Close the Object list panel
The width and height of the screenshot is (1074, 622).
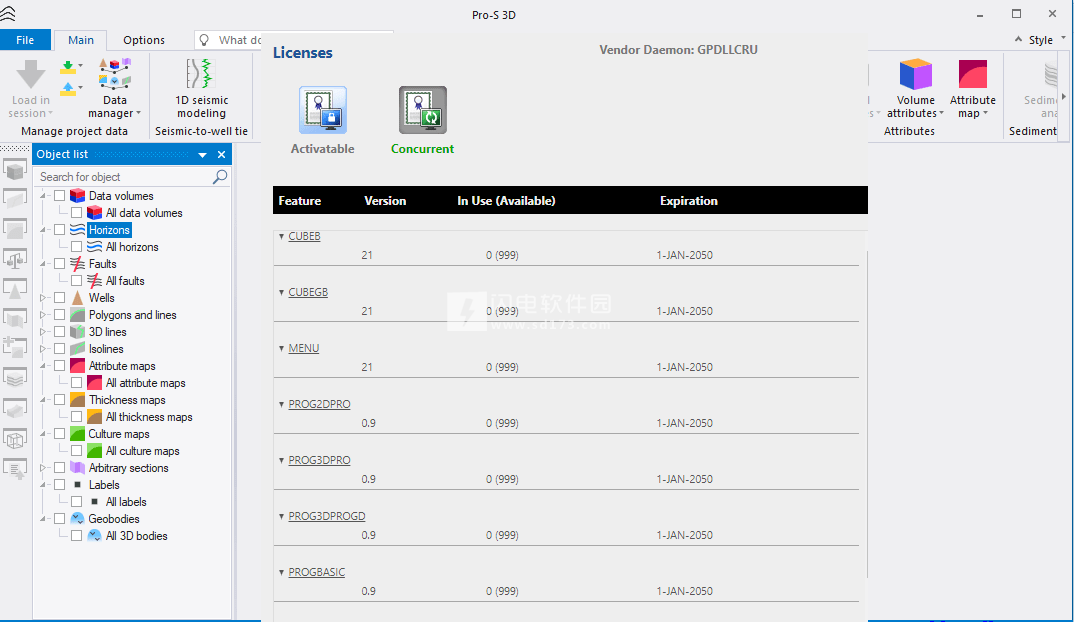tap(221, 155)
